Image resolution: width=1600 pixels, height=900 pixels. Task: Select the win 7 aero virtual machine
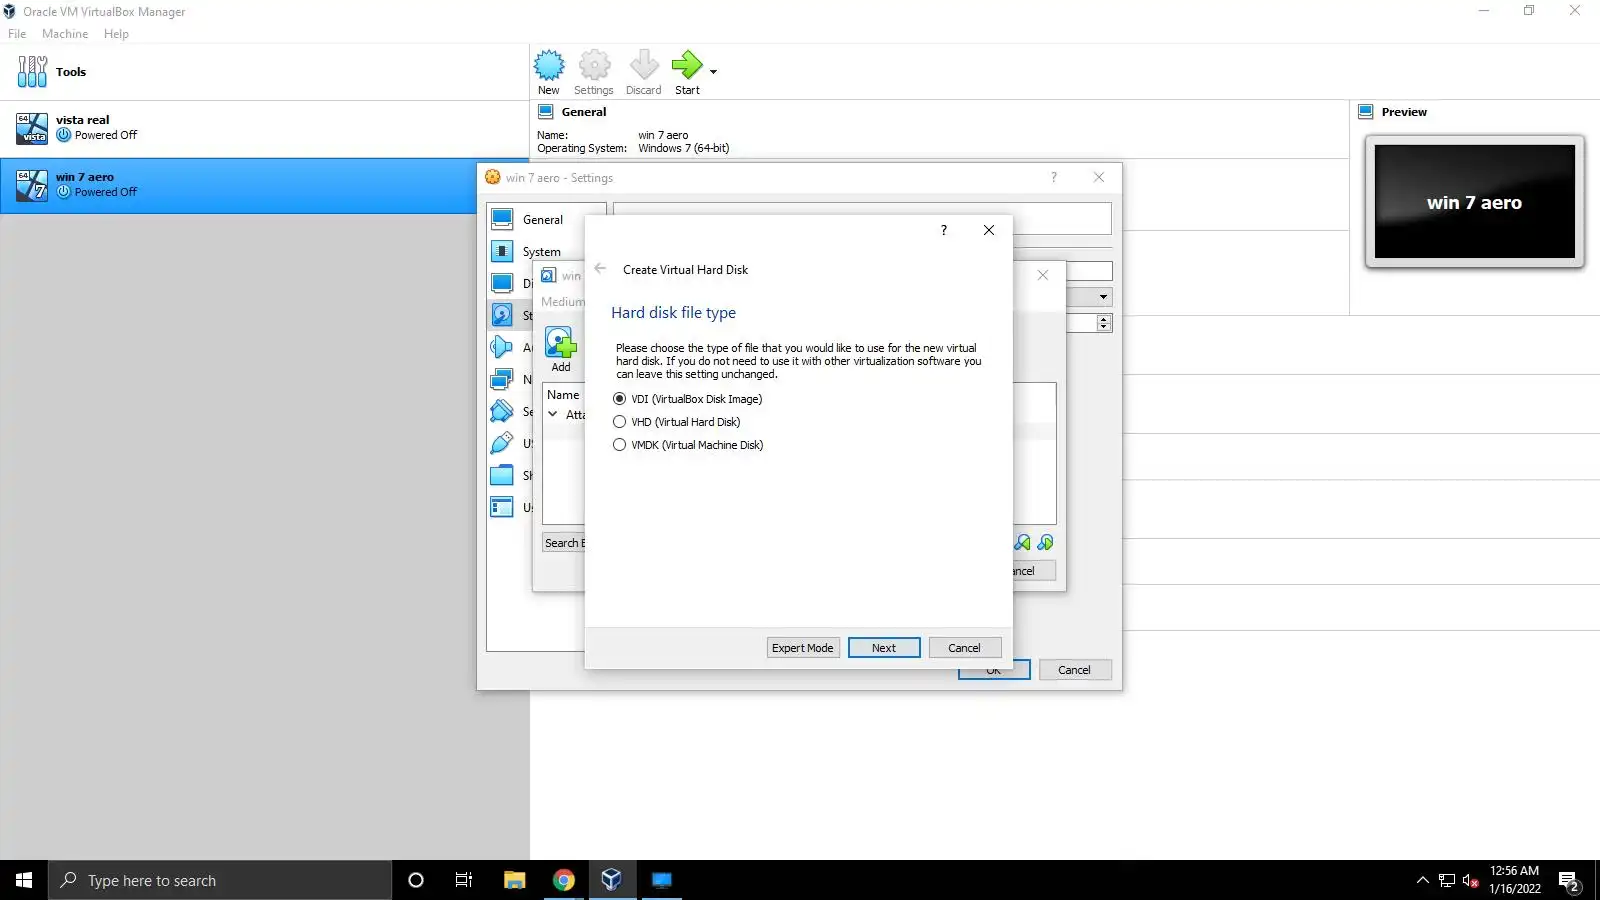[x=238, y=185]
